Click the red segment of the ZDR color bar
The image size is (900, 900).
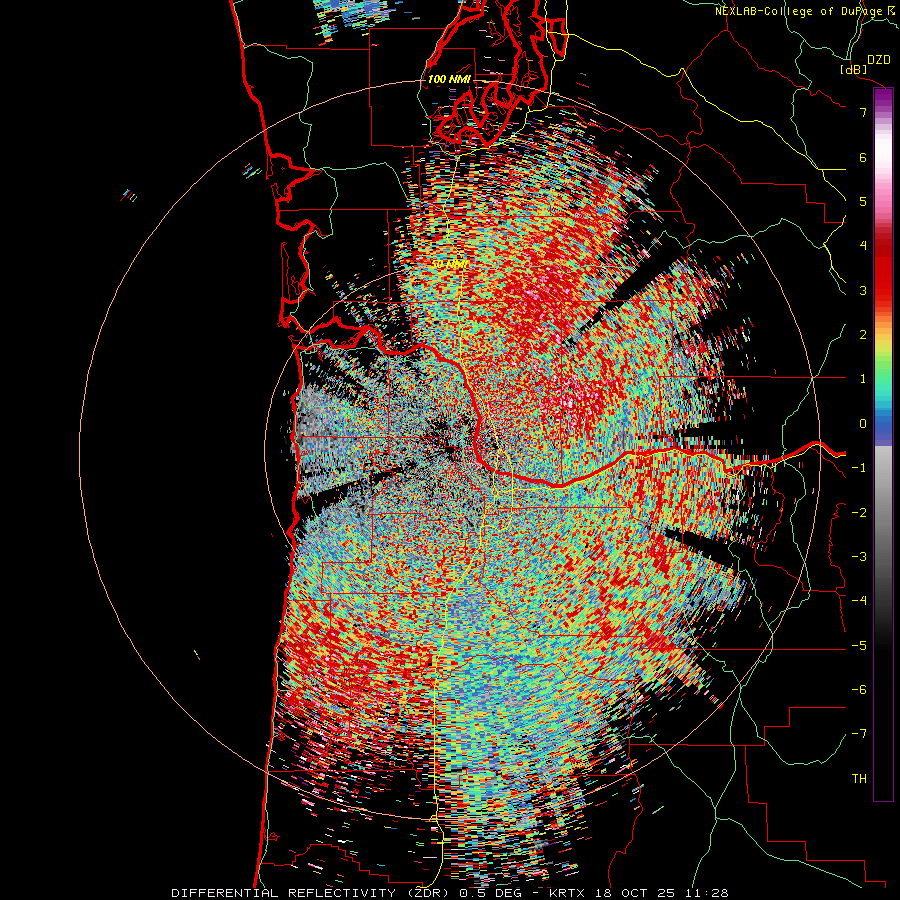tap(883, 270)
